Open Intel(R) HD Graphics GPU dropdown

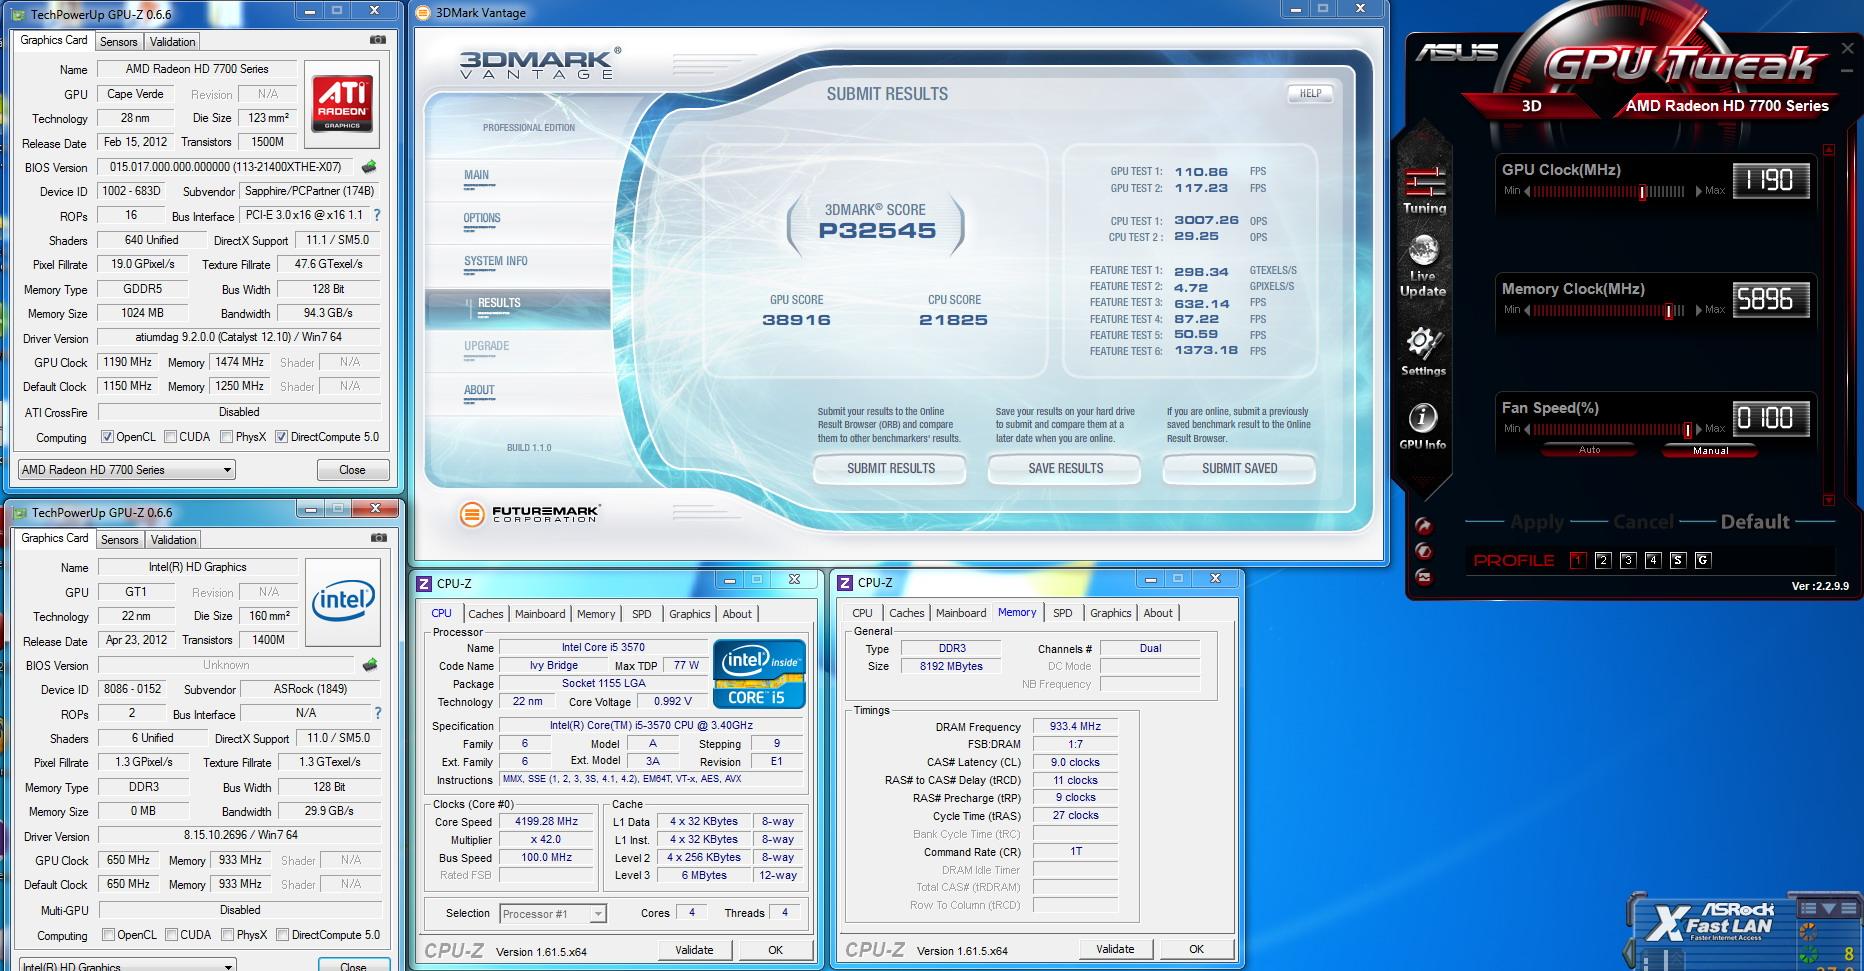point(127,966)
